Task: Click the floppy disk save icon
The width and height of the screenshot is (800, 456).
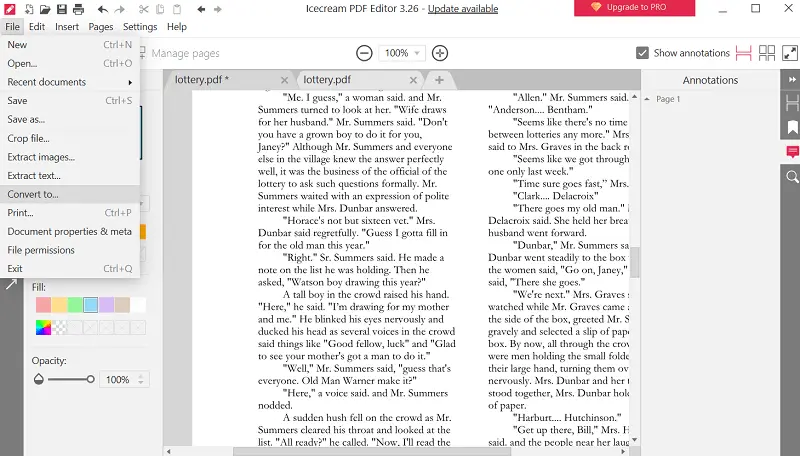Action: coord(62,9)
